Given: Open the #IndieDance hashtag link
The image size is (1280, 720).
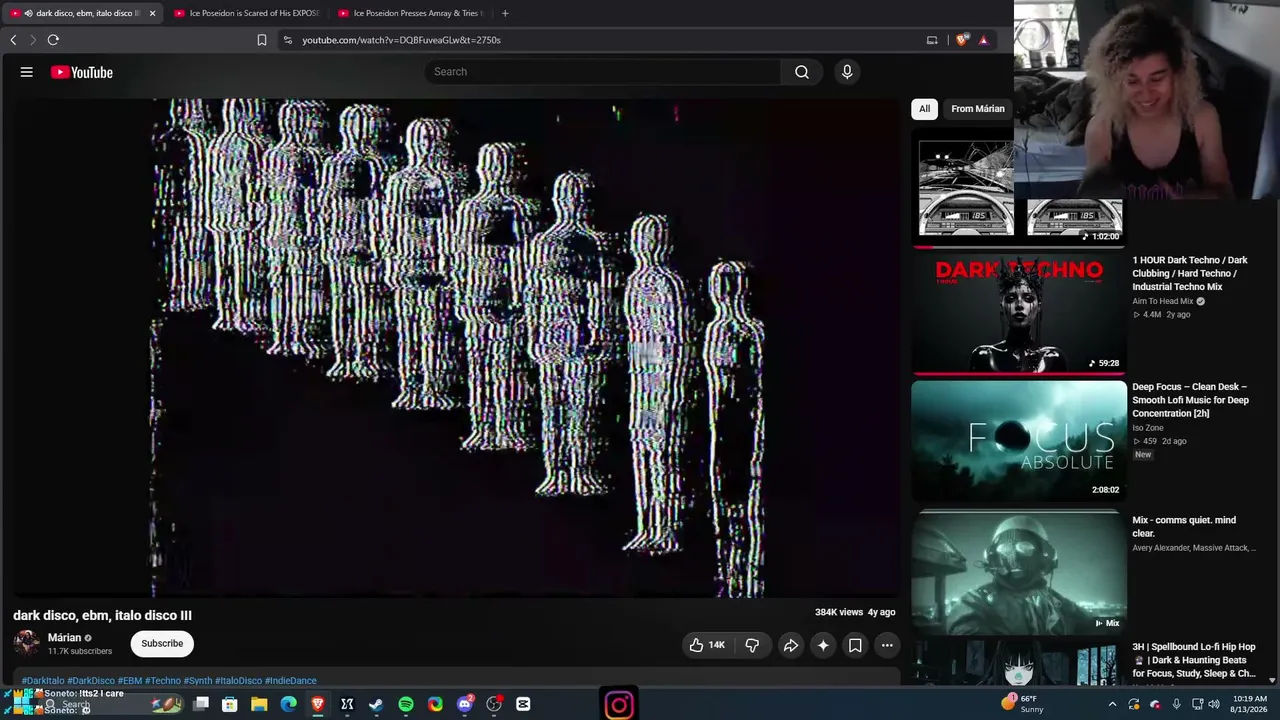Looking at the screenshot, I should tap(291, 681).
